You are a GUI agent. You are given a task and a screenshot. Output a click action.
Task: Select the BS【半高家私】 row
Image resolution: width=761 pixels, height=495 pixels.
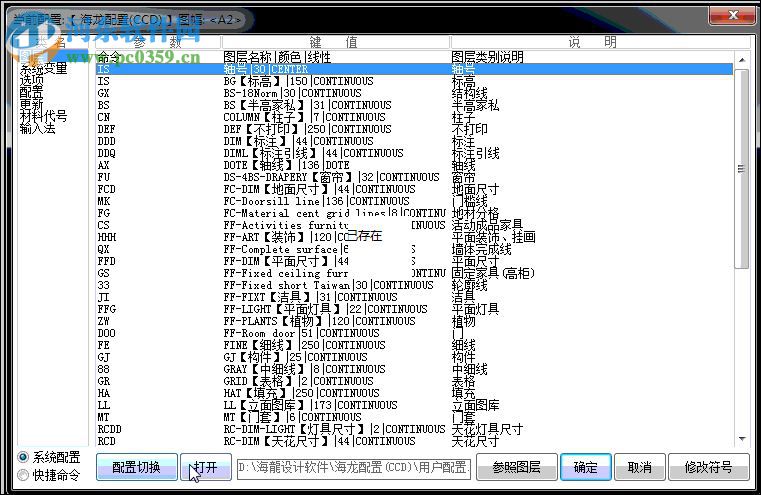tap(414, 105)
